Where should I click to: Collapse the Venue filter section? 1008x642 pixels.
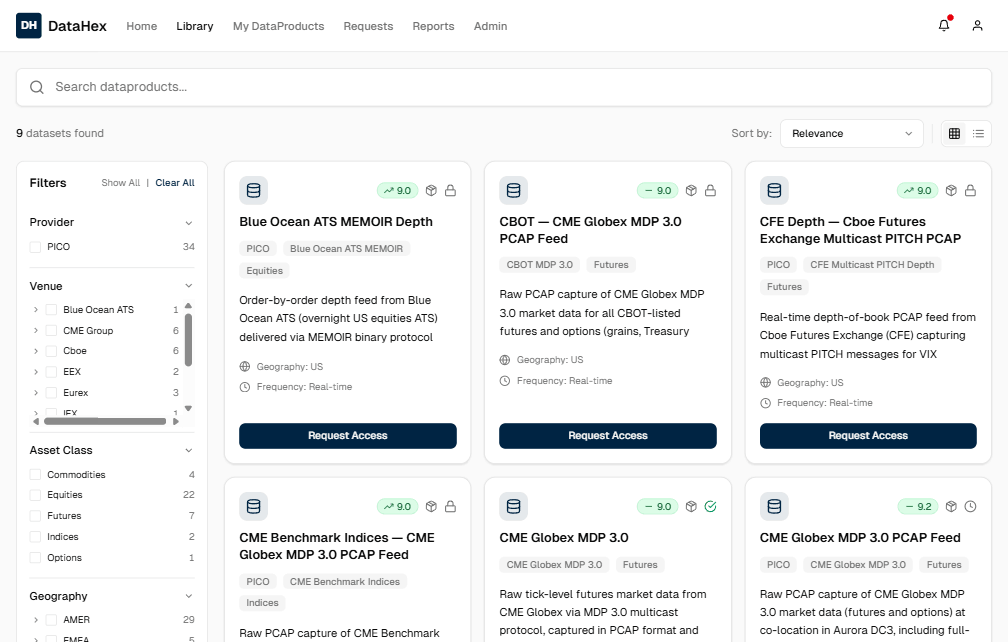(188, 286)
